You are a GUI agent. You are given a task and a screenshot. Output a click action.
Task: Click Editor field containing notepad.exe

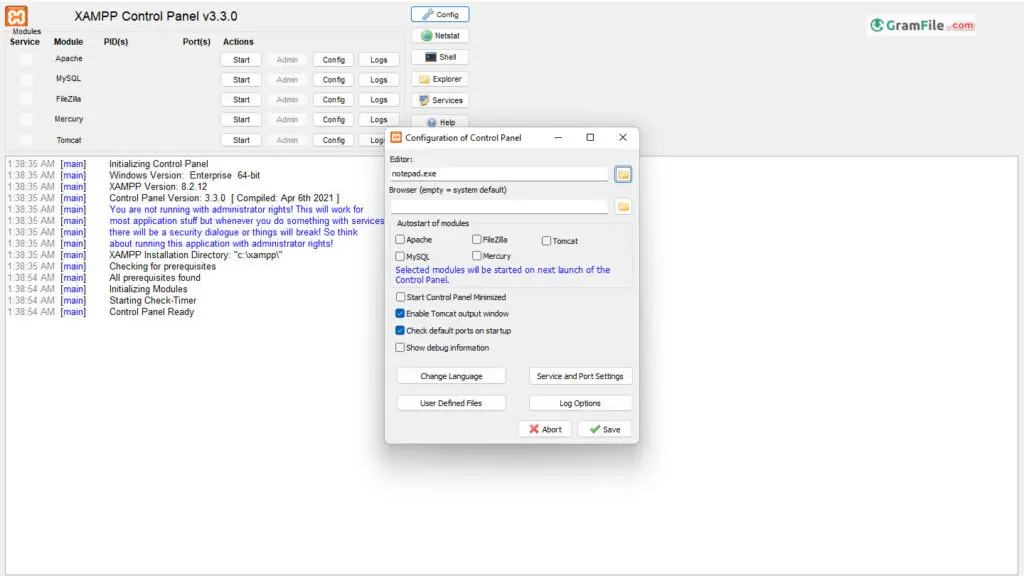[x=499, y=174]
